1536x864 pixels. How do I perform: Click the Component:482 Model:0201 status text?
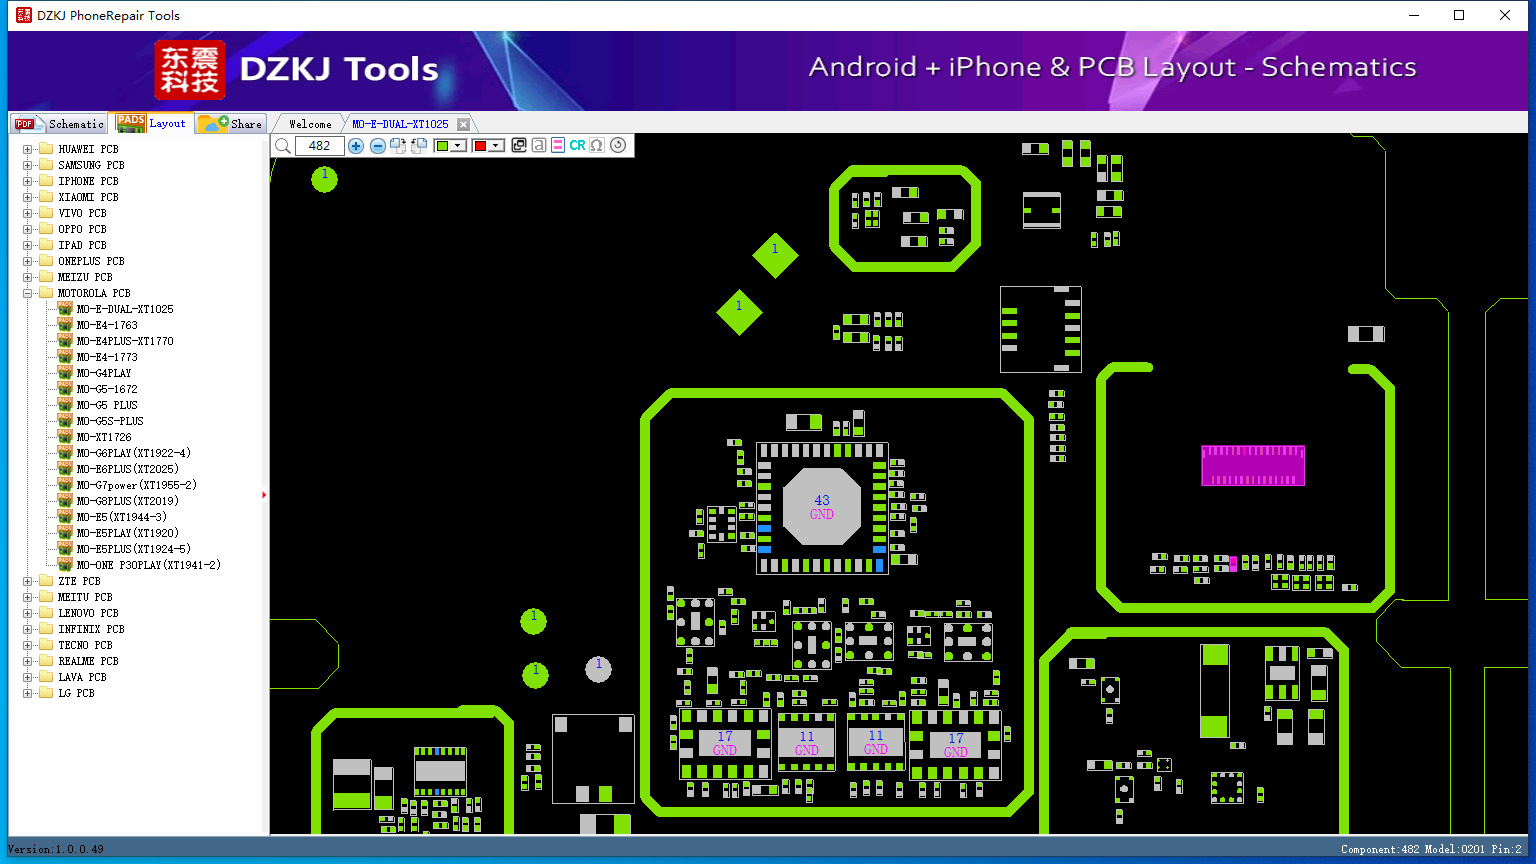pos(1431,849)
